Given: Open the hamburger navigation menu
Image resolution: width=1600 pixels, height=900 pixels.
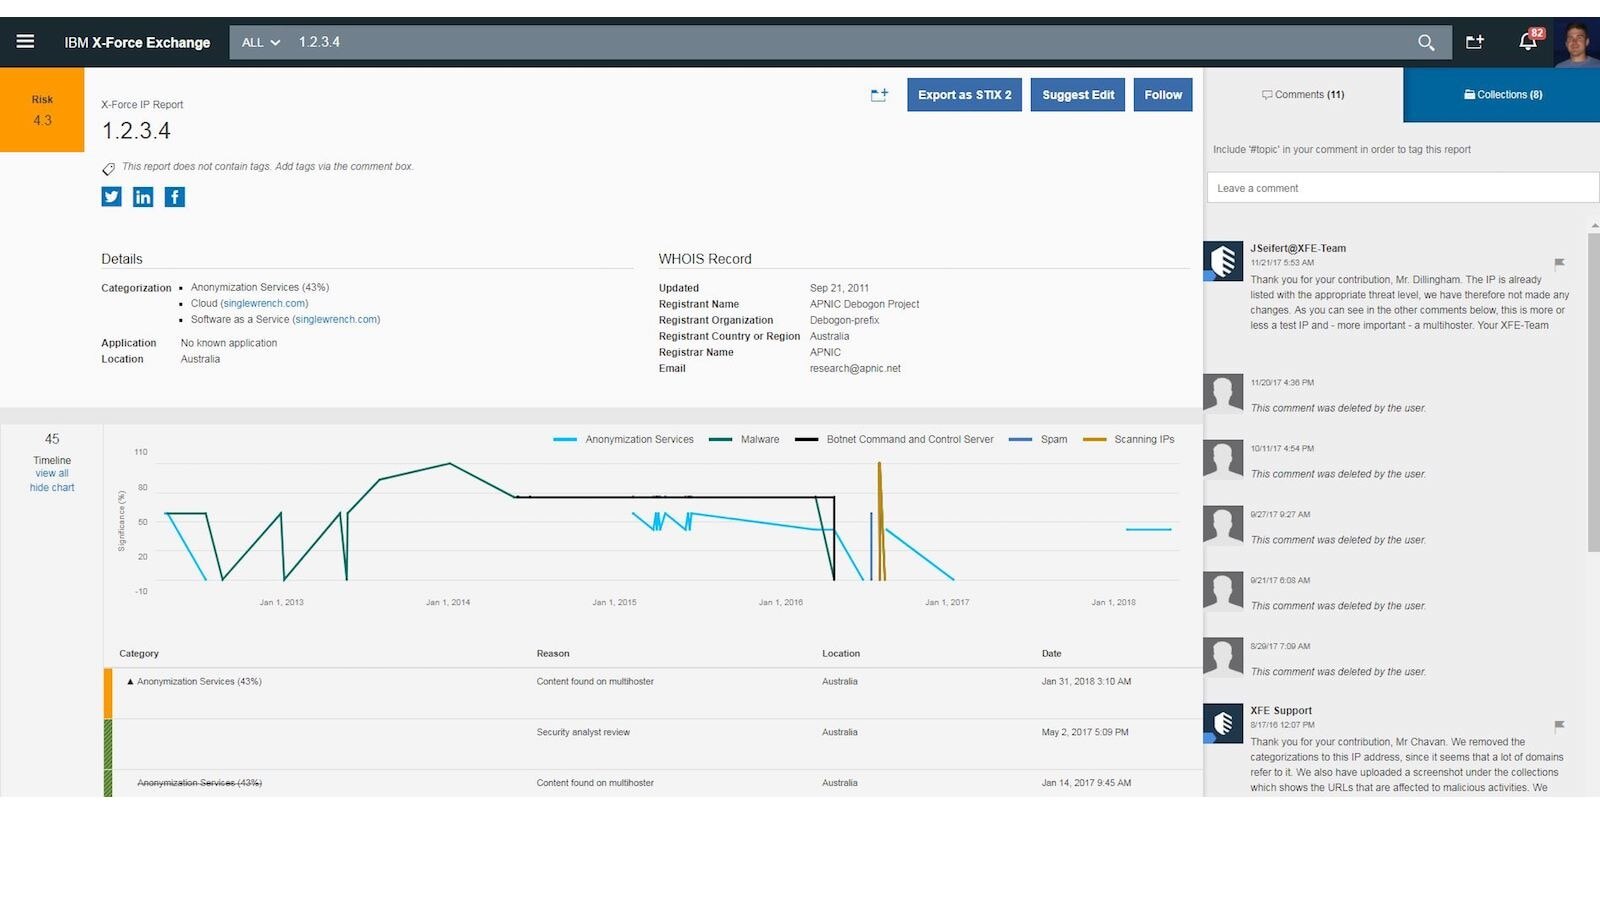Looking at the screenshot, I should pyautogui.click(x=25, y=41).
